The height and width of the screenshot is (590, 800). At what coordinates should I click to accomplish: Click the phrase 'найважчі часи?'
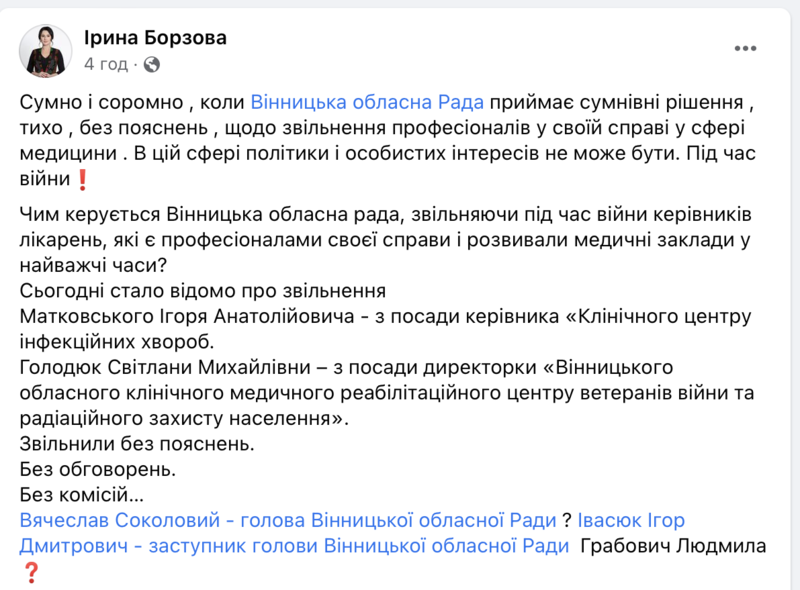[x=93, y=265]
